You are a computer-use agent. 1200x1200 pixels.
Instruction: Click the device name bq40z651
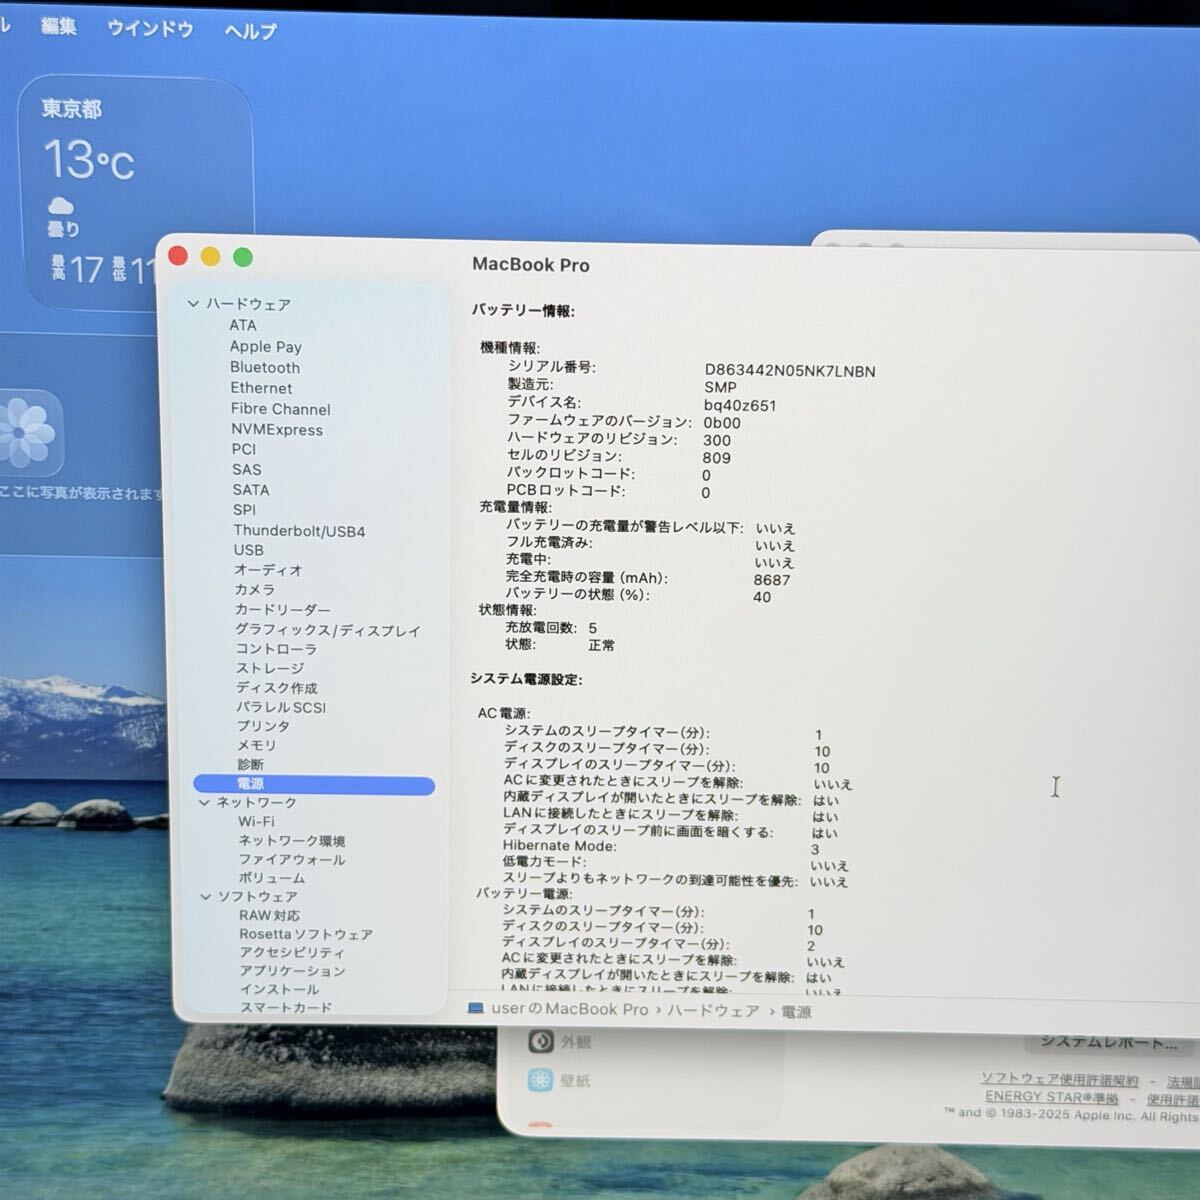tap(740, 405)
